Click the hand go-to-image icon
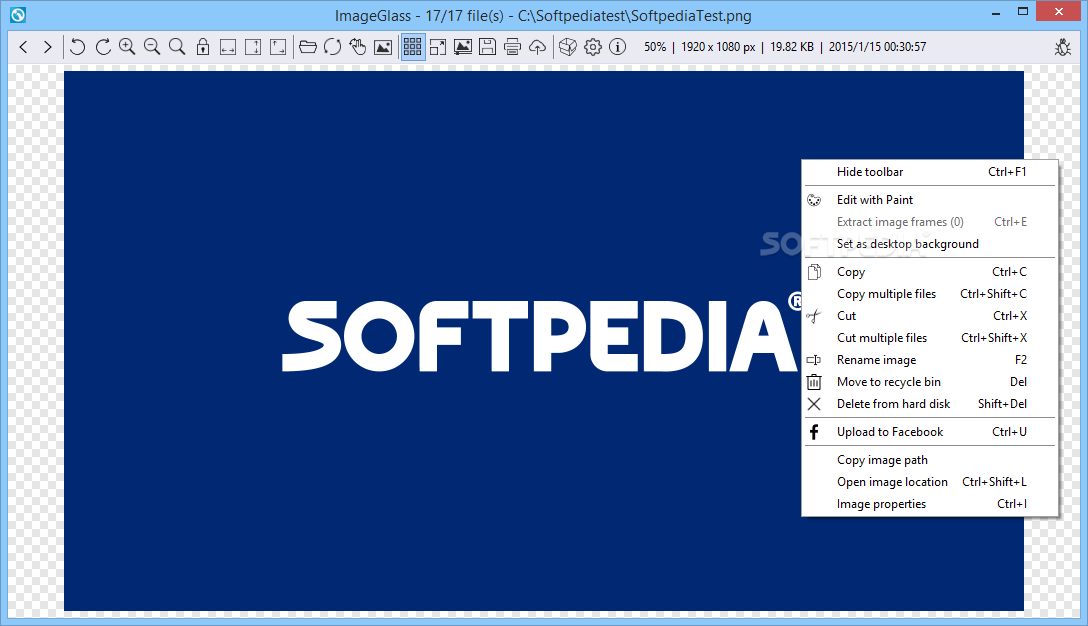Image resolution: width=1088 pixels, height=626 pixels. click(x=357, y=47)
